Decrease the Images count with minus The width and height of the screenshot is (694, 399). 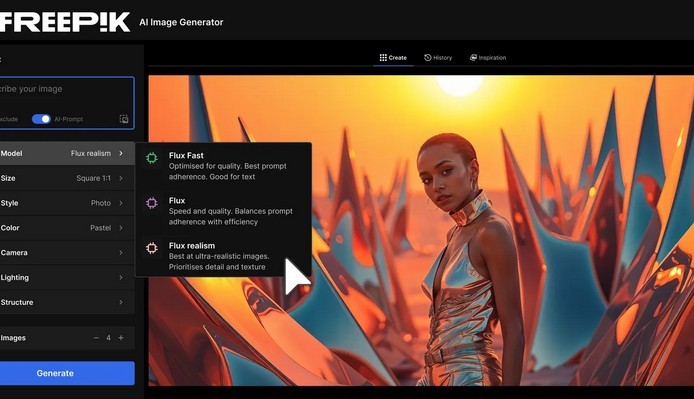tap(96, 338)
